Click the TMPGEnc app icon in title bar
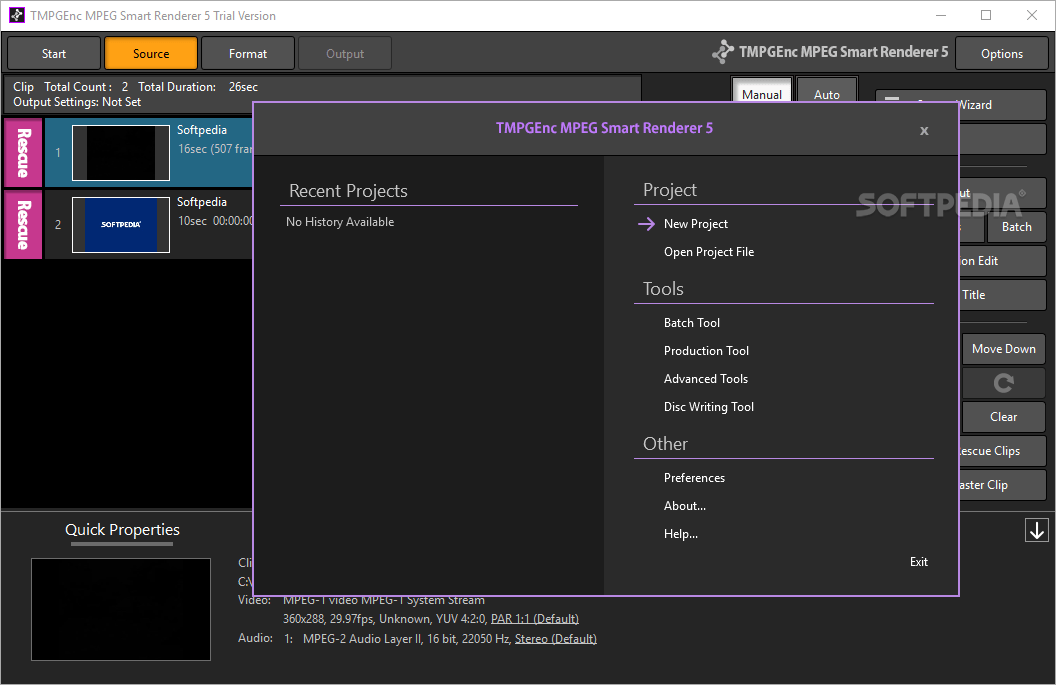 tap(17, 15)
